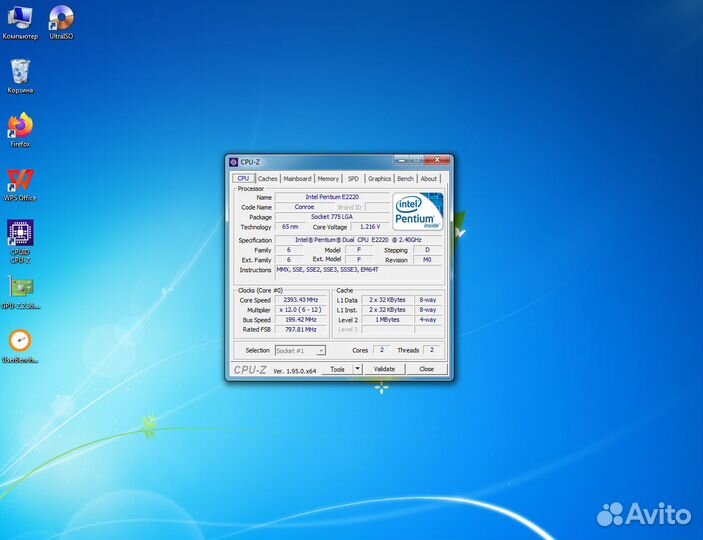Open the Корзина recycle bin
703x540 pixels.
coord(20,76)
